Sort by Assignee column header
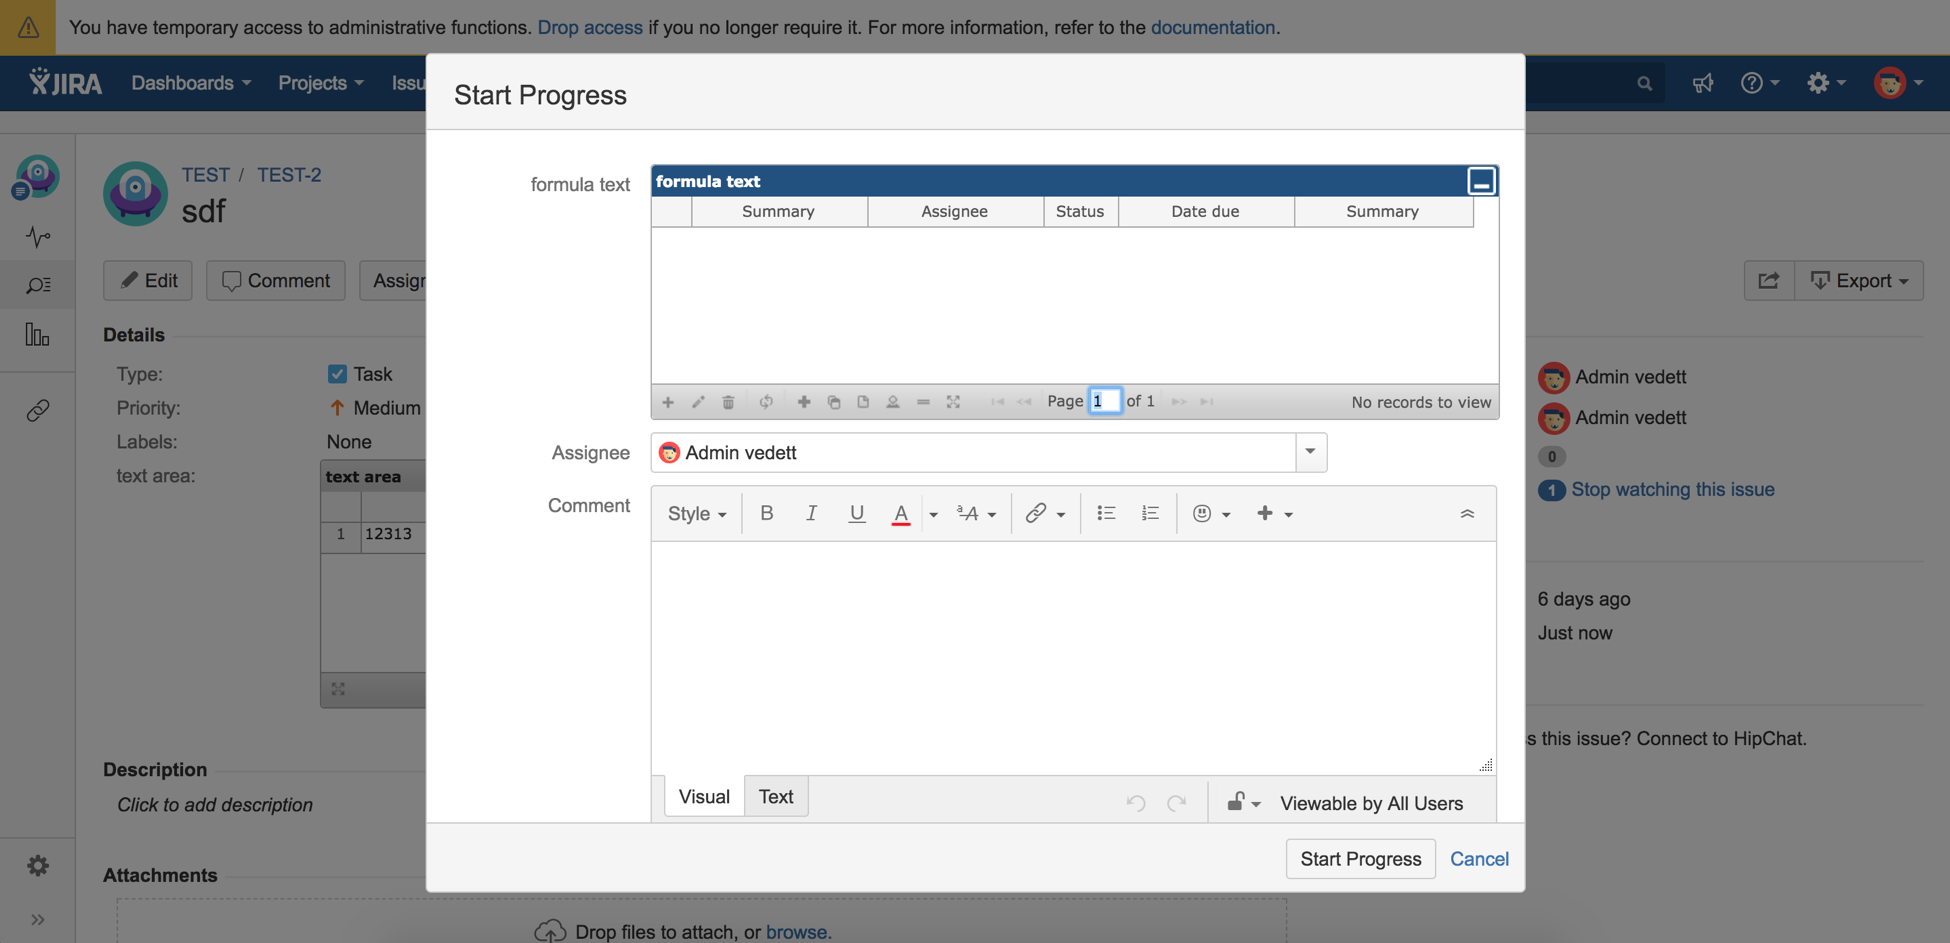This screenshot has width=1950, height=943. (x=955, y=211)
